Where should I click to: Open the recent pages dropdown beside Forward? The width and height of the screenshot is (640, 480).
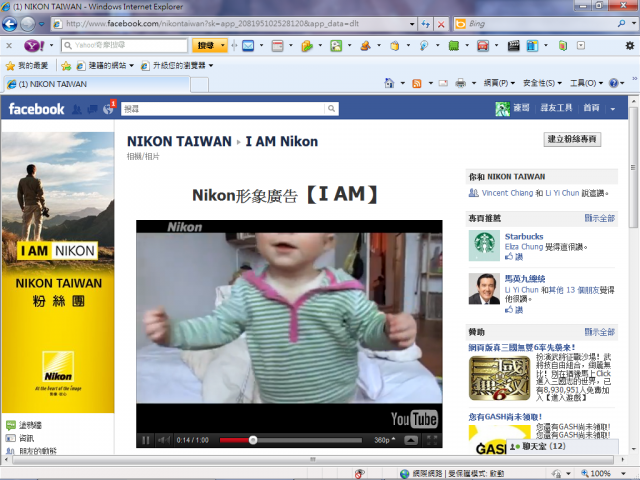pos(42,24)
